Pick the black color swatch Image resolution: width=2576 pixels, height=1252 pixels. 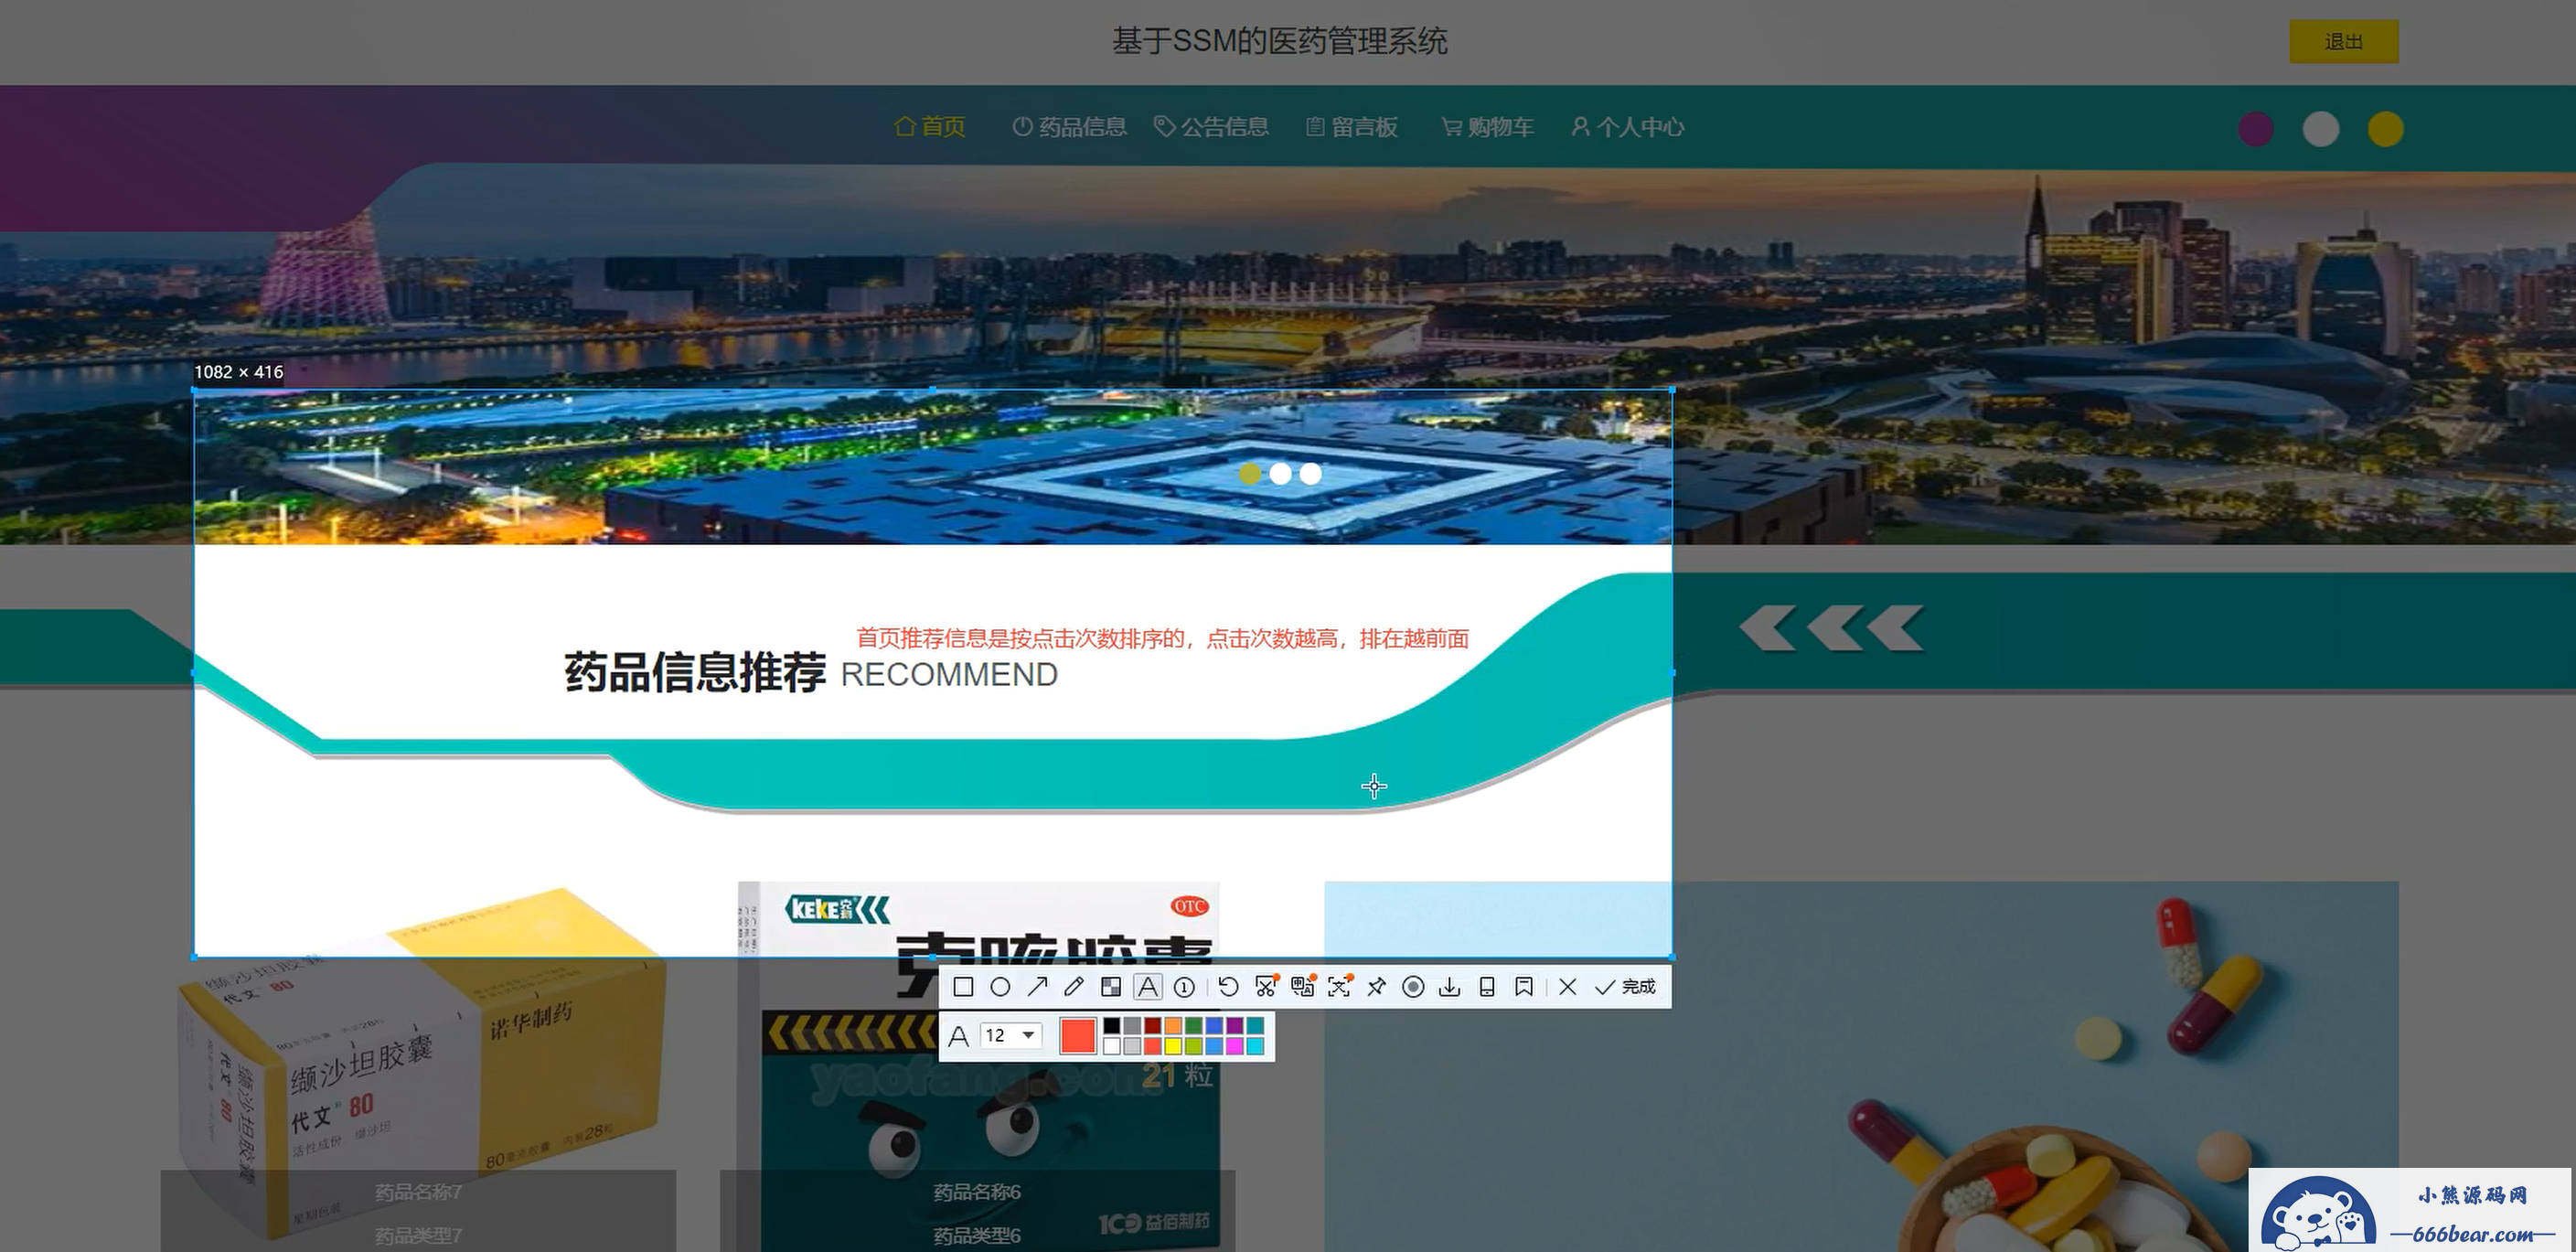click(x=1112, y=1026)
